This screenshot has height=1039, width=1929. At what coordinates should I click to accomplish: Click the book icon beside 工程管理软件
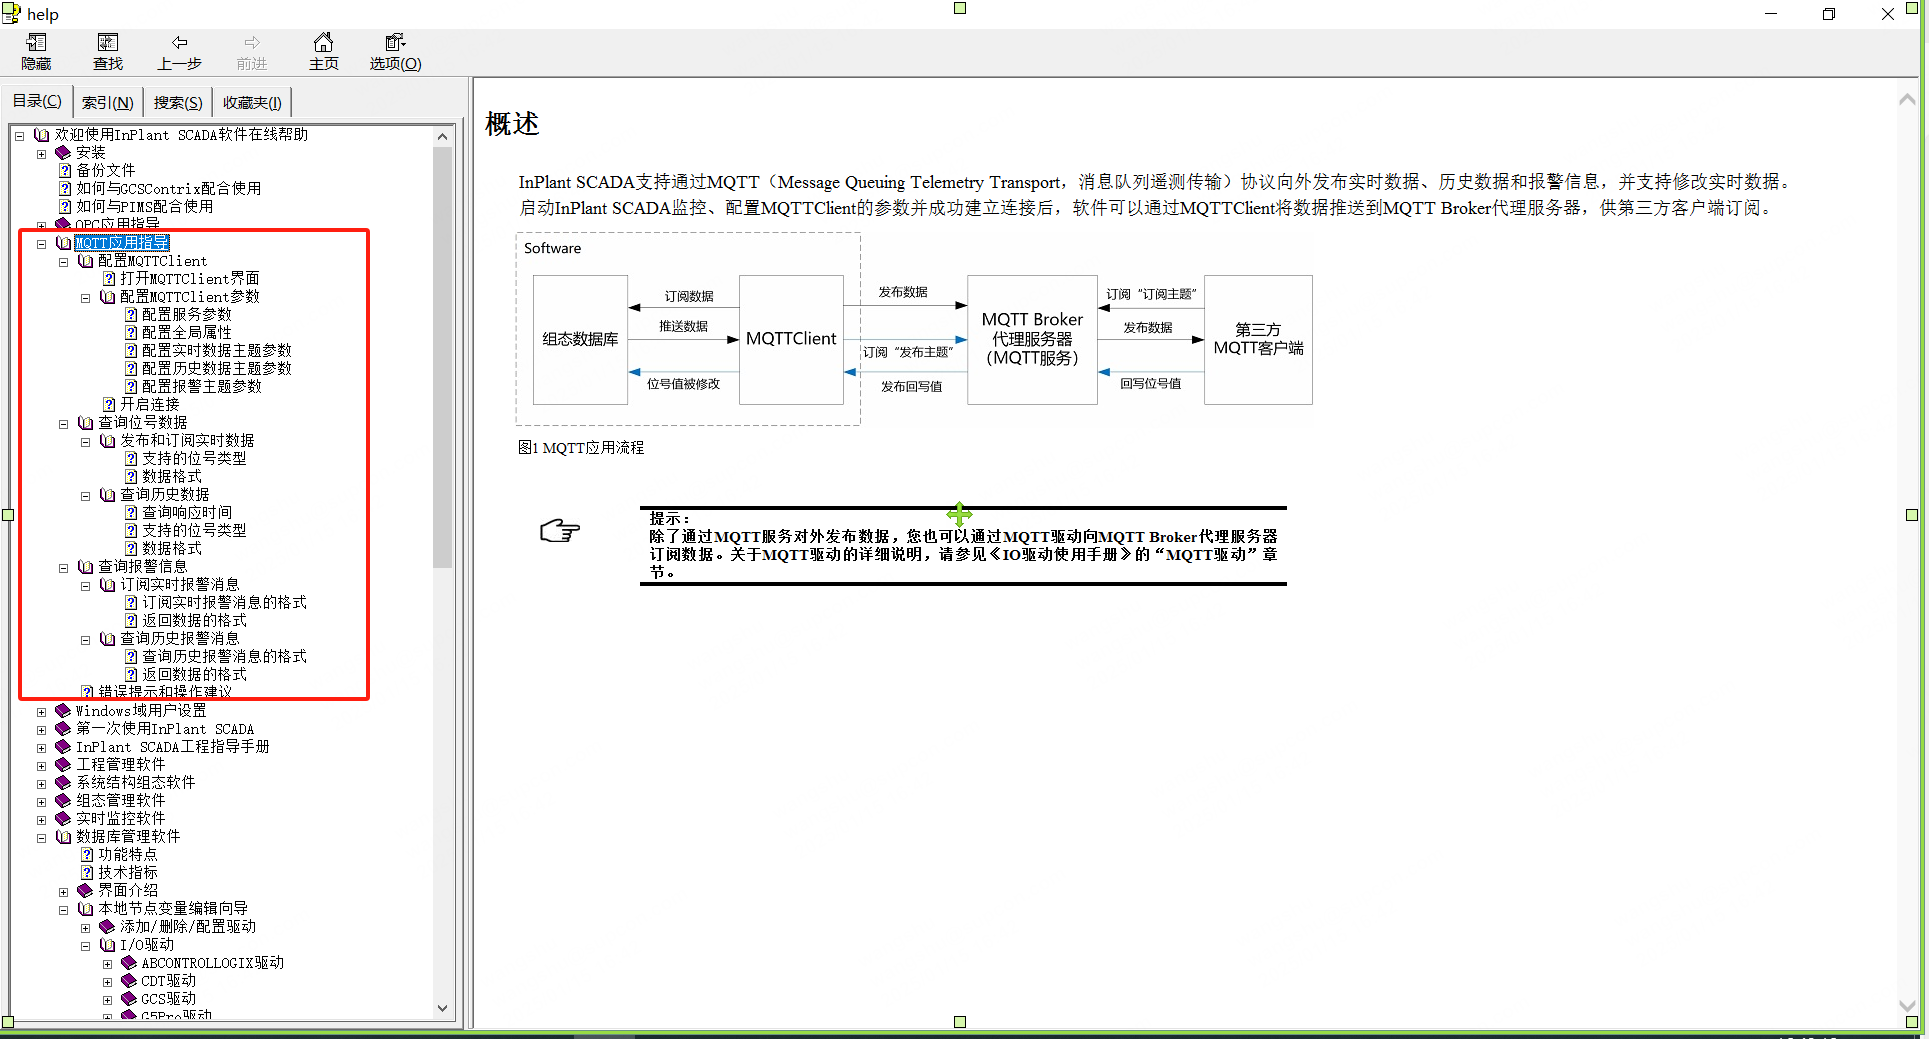click(63, 765)
